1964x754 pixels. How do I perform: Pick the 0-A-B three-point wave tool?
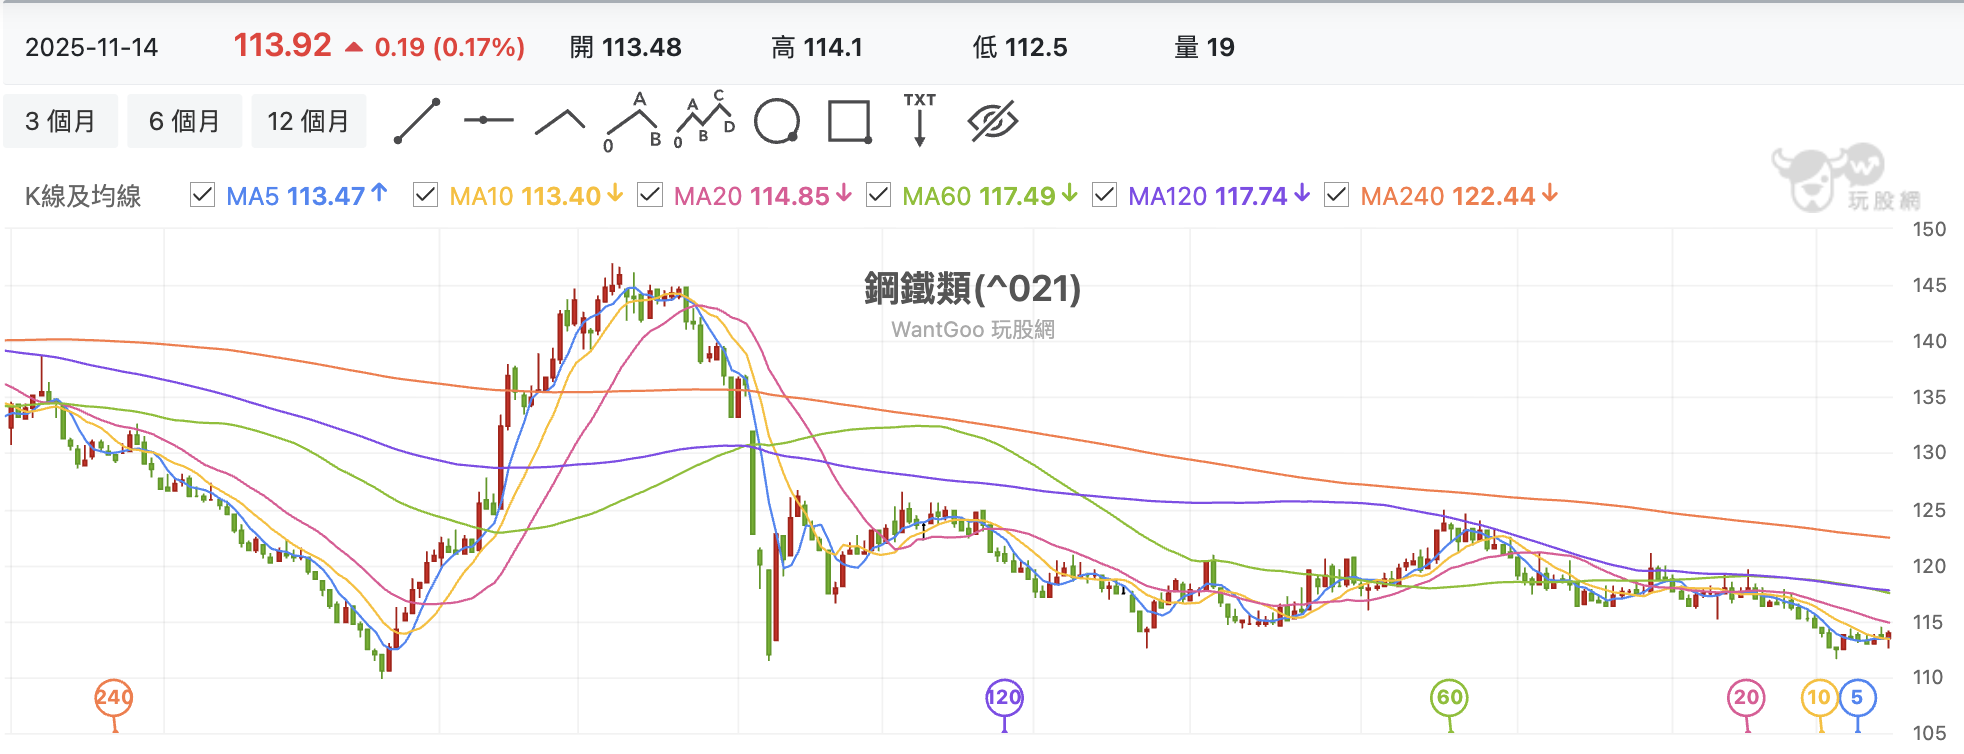633,122
